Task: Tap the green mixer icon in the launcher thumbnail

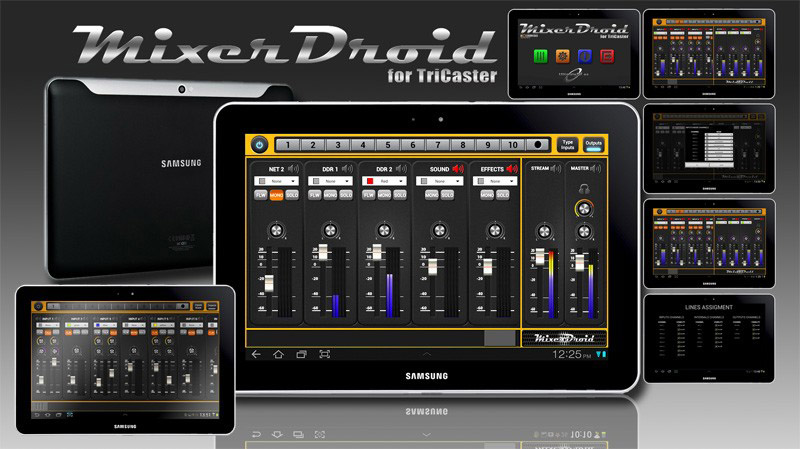Action: coord(540,56)
